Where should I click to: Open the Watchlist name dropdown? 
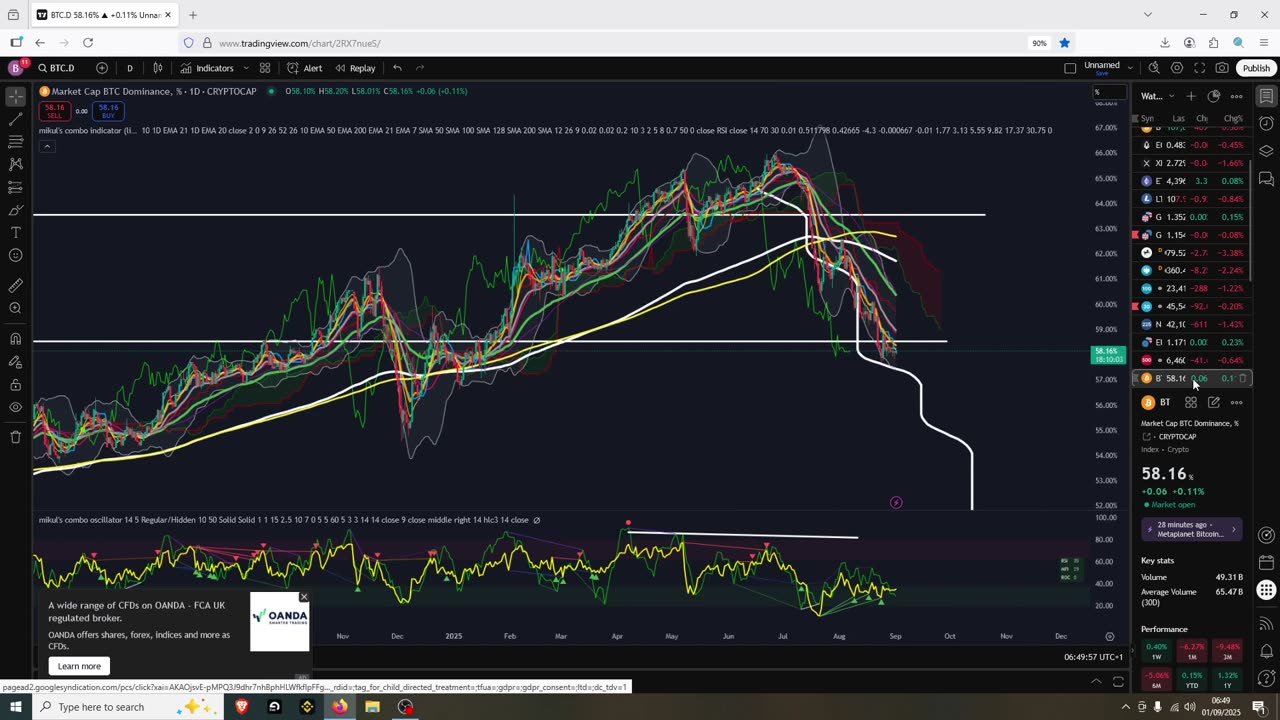tap(1158, 96)
